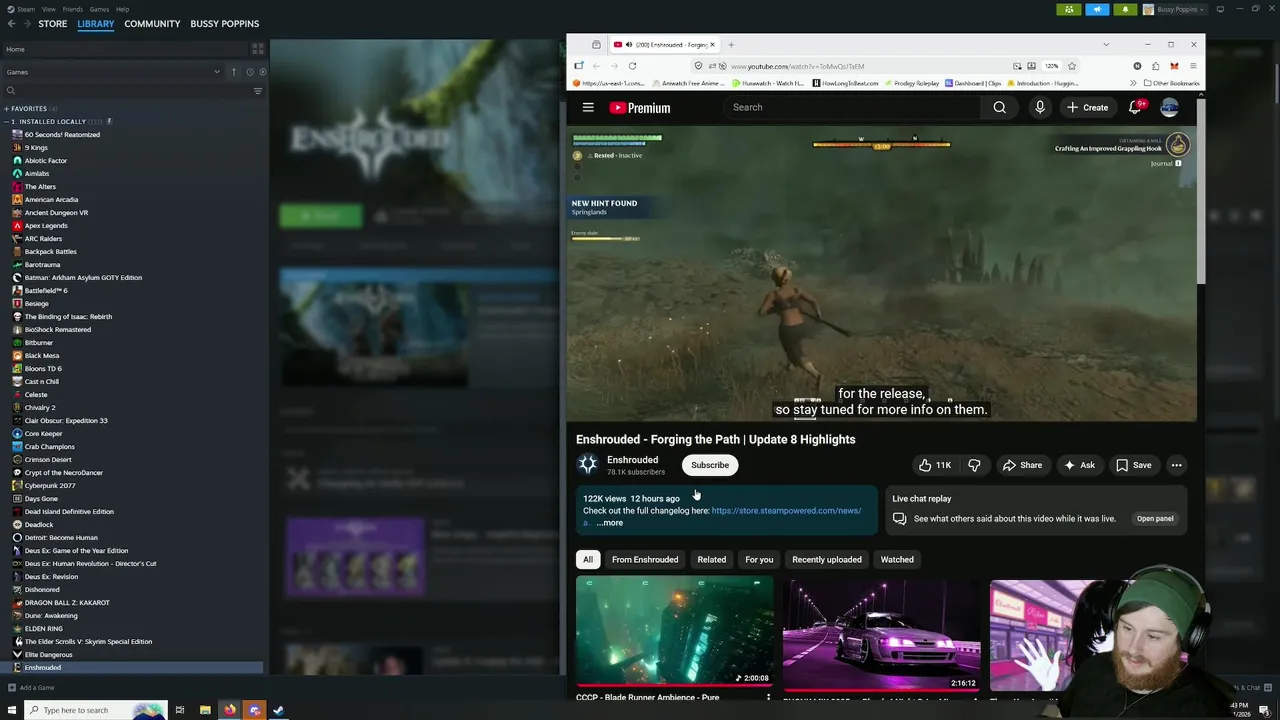The height and width of the screenshot is (720, 1280).
Task: Go back in Firefox browser
Action: 596,66
